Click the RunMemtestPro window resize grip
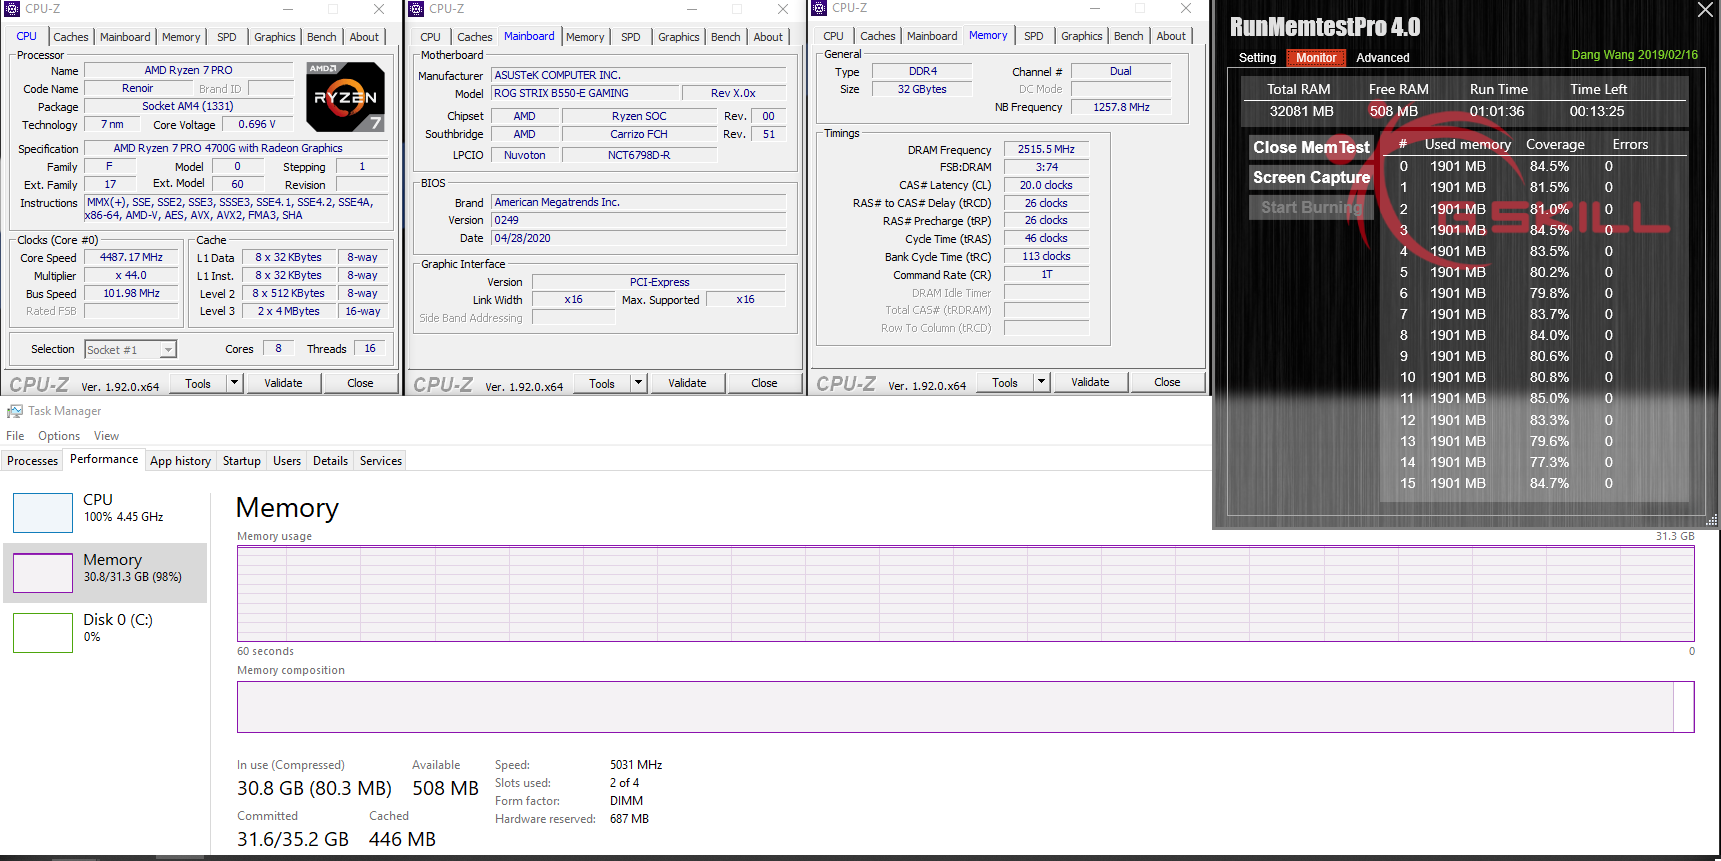Screen dimensions: 1721x861 click(1711, 520)
